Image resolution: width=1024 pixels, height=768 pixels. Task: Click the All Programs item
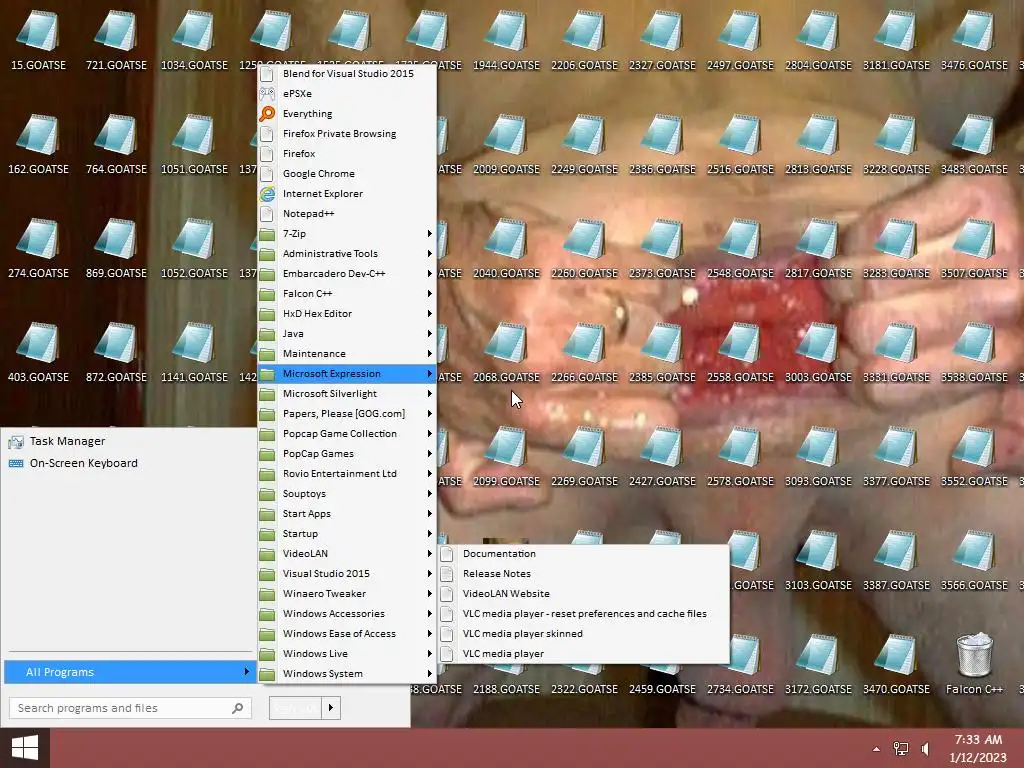pos(129,672)
